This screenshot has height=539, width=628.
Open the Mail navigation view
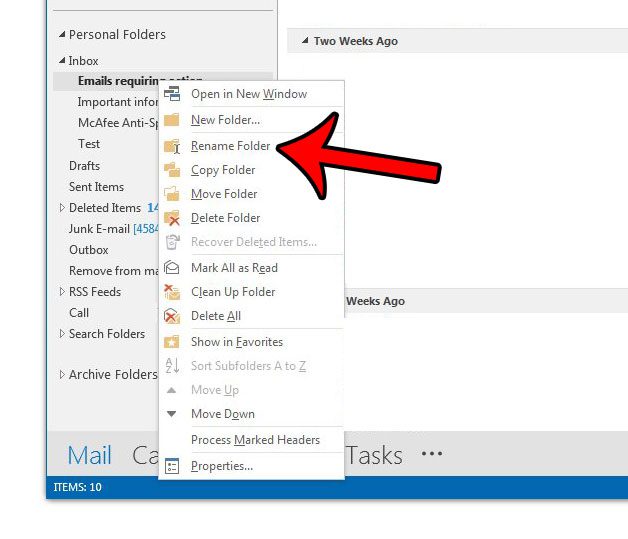tap(89, 455)
